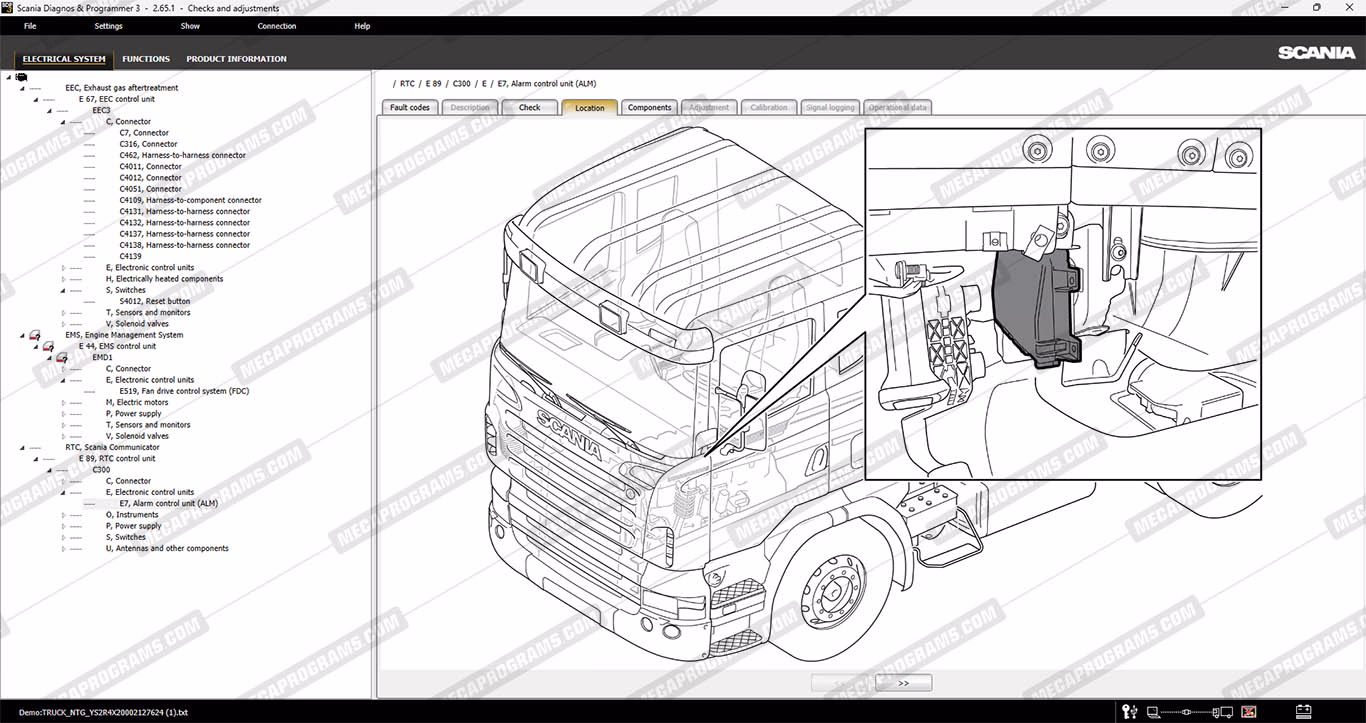Click status icon beside E 44, EMS control unit

(48, 346)
